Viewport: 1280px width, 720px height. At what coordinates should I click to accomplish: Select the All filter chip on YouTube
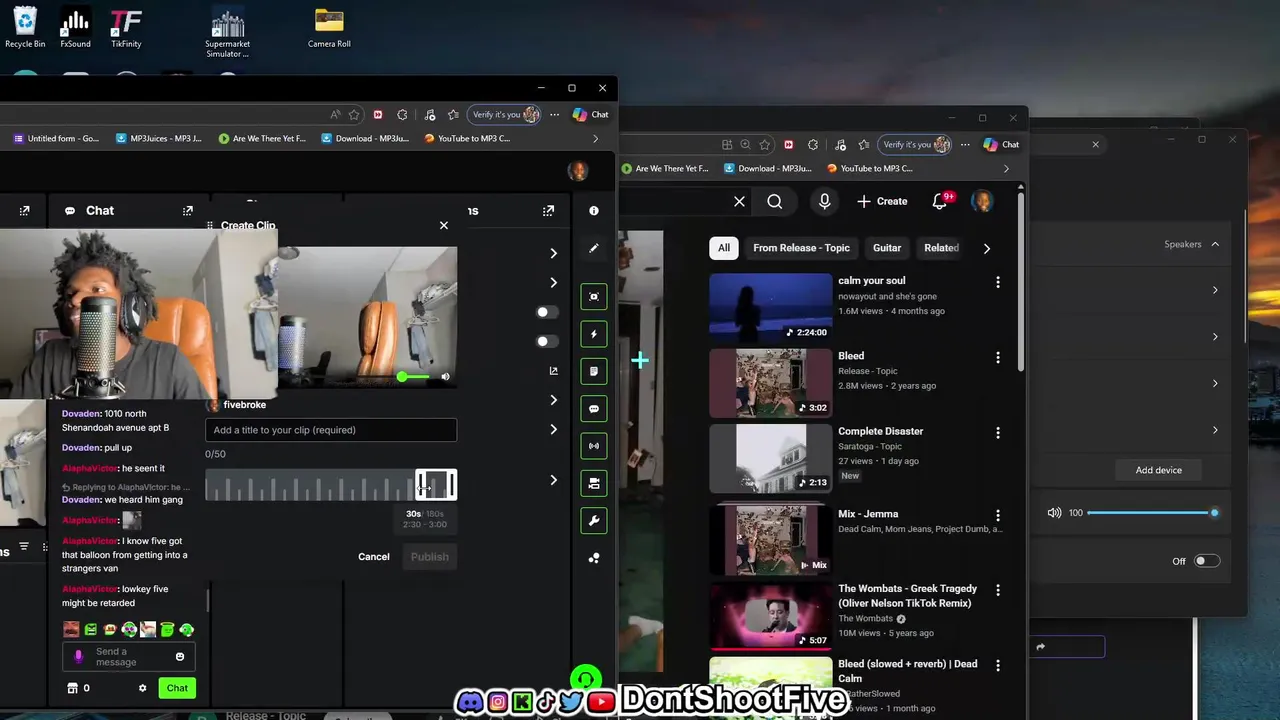click(x=724, y=248)
